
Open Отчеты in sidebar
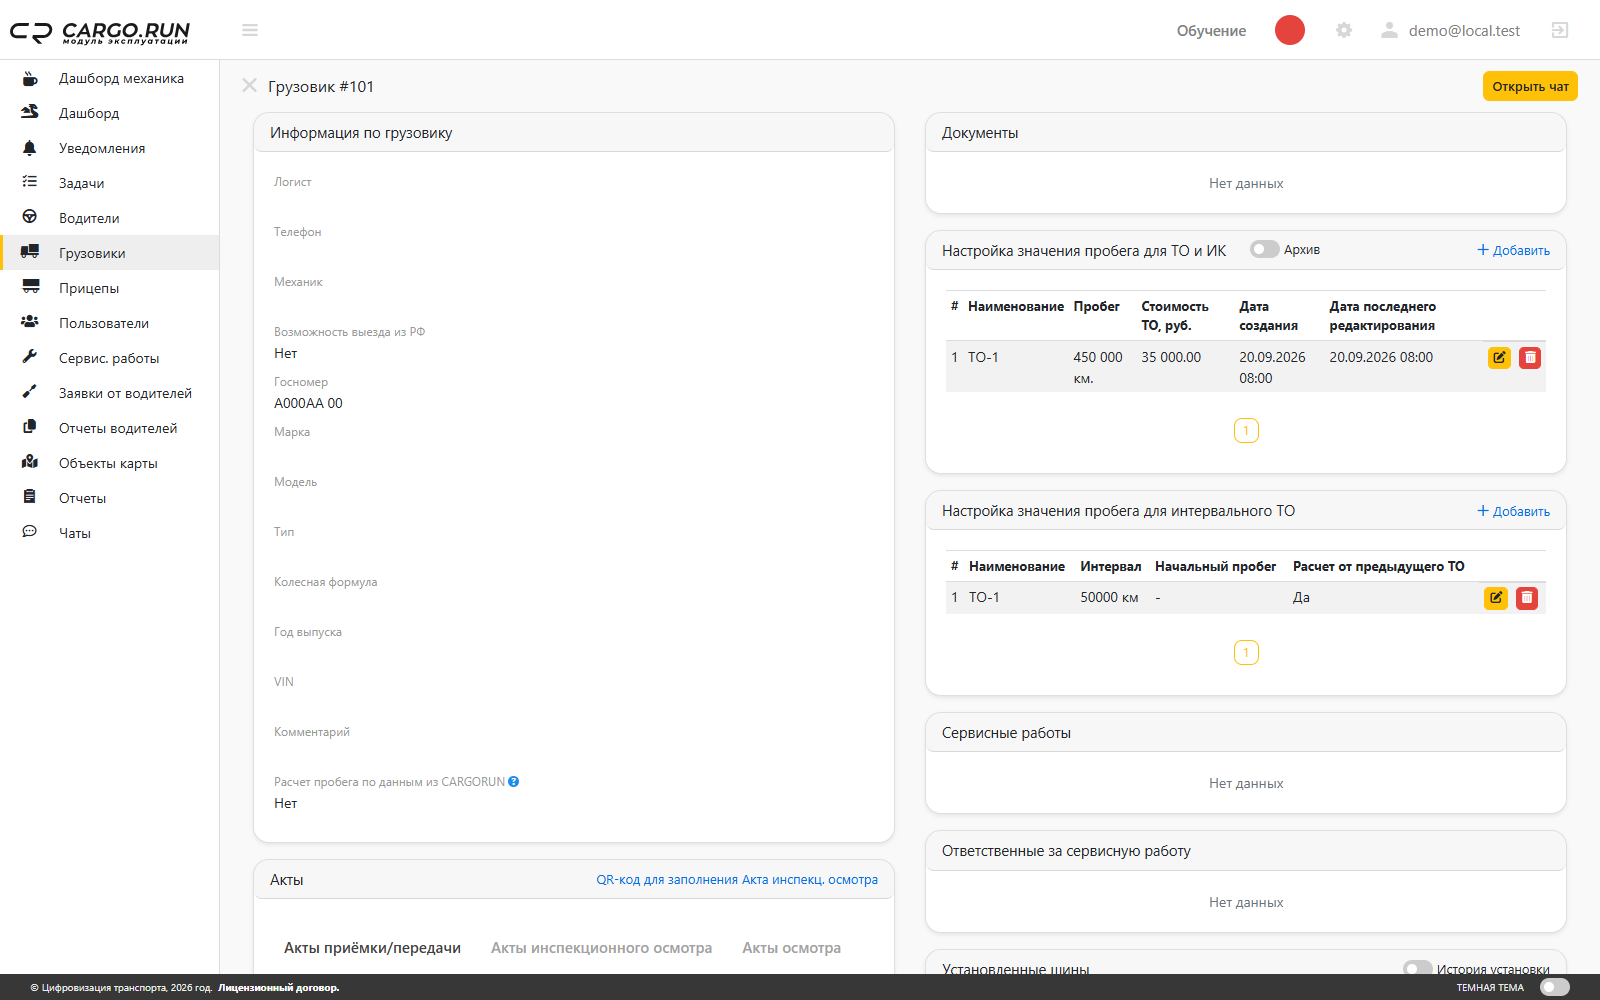[110, 498]
